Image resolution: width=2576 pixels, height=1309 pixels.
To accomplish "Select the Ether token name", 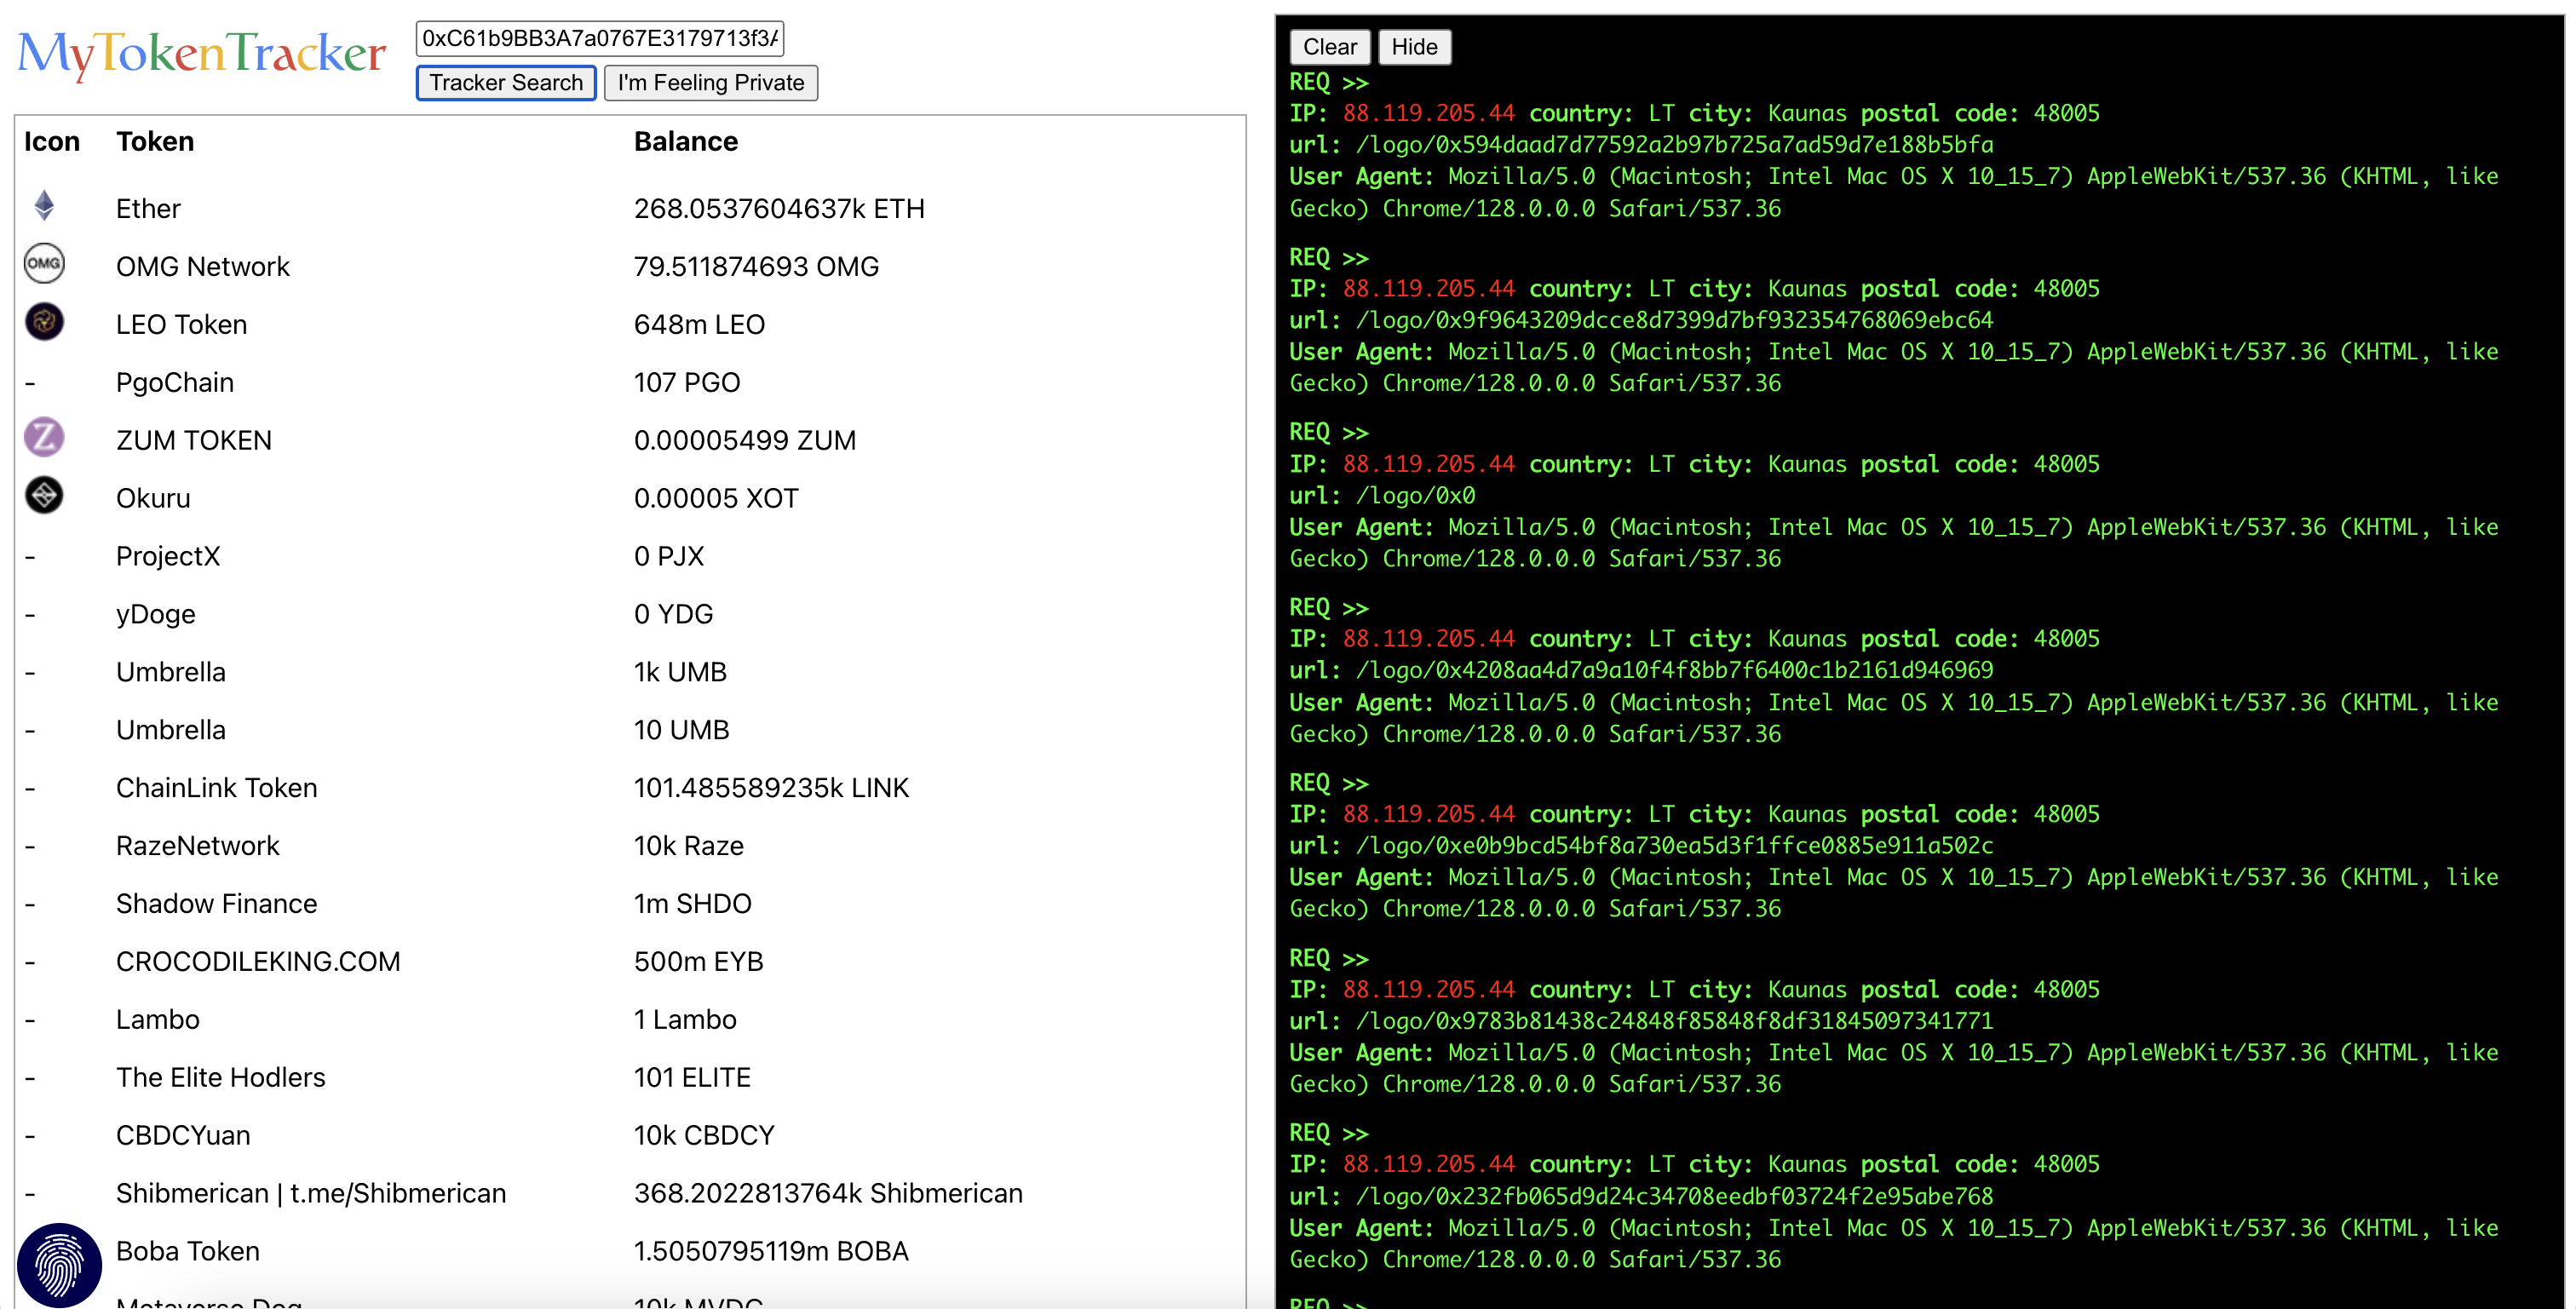I will point(148,209).
